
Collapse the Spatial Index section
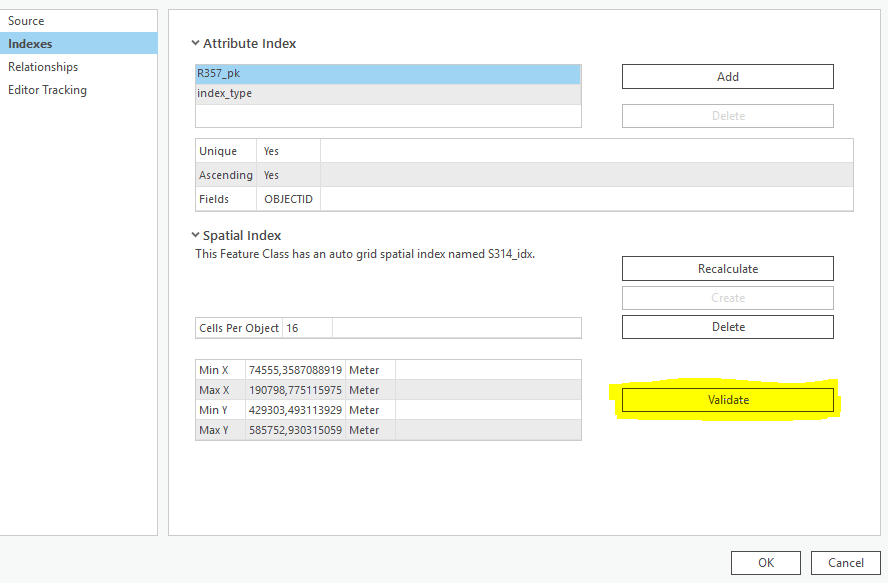tap(196, 235)
